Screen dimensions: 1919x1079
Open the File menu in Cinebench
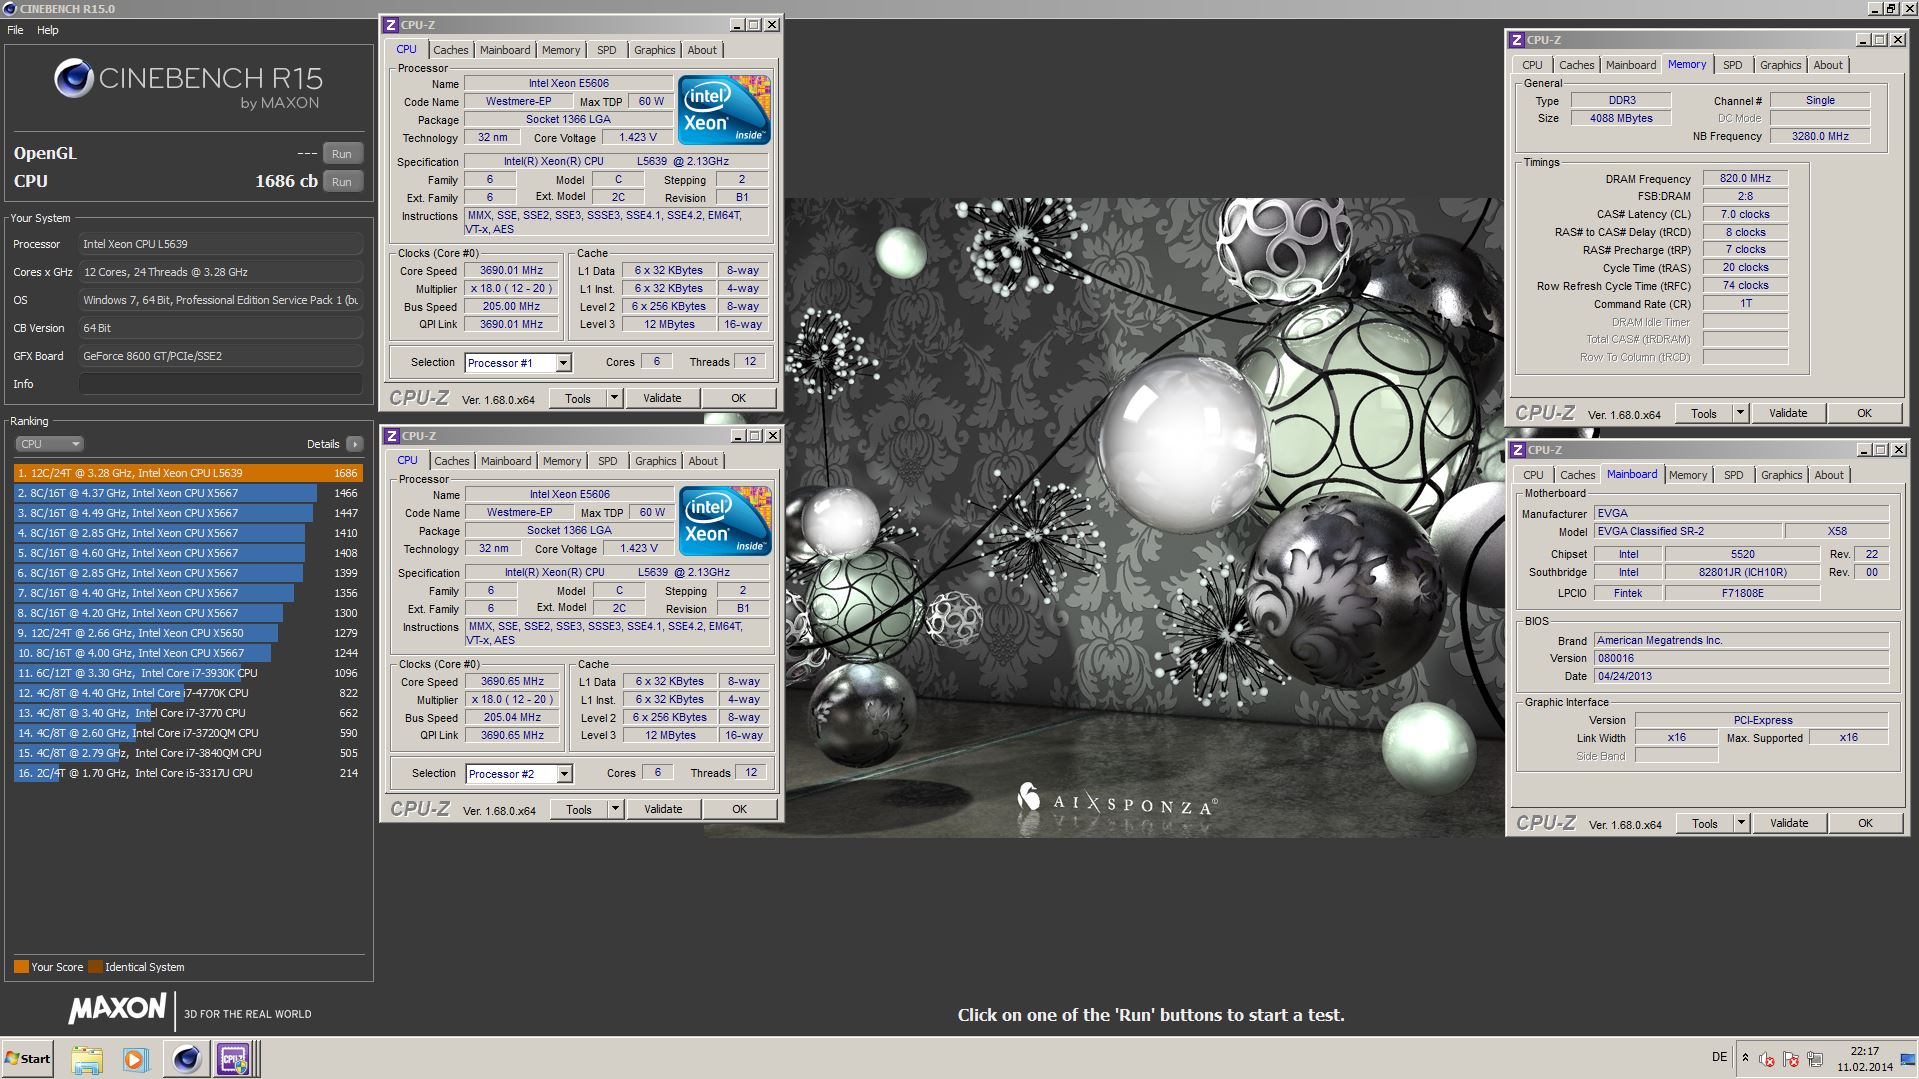click(15, 30)
